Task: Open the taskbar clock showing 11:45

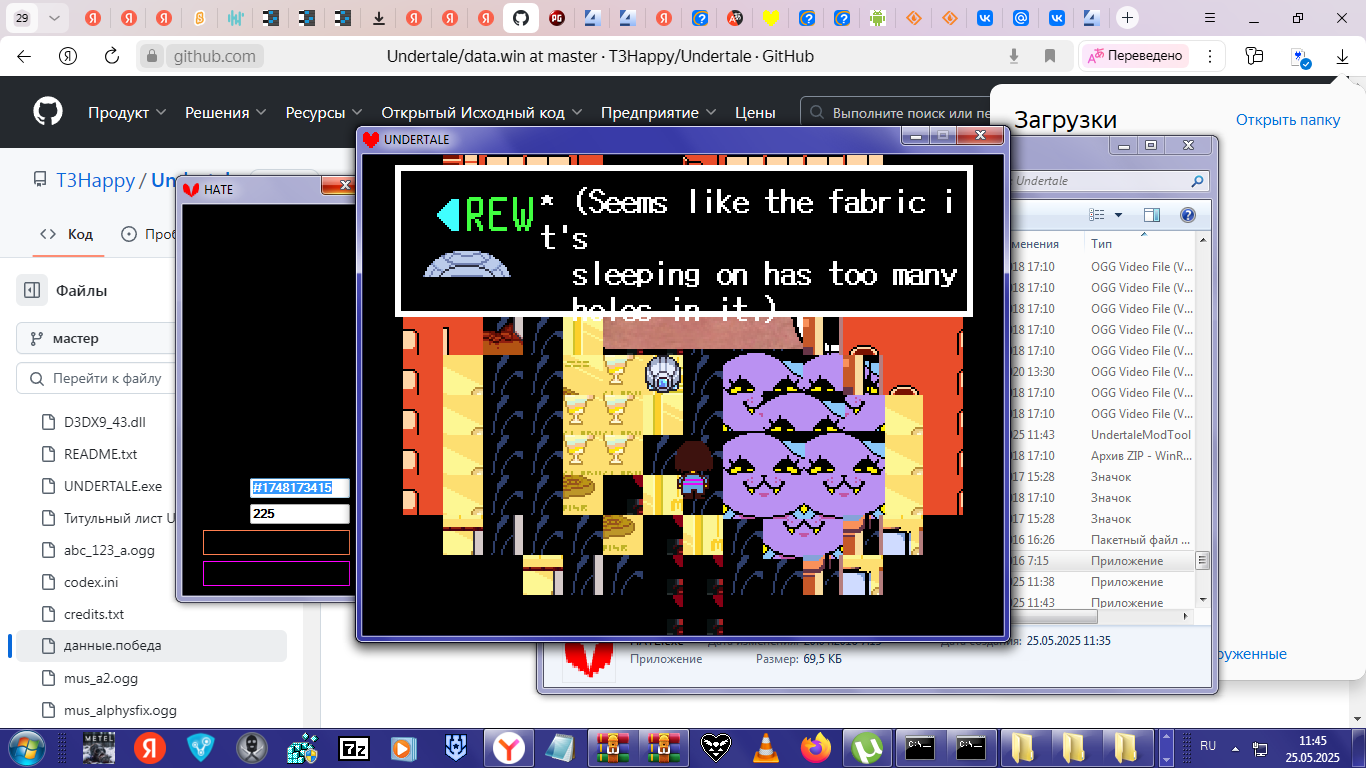Action: [1312, 748]
